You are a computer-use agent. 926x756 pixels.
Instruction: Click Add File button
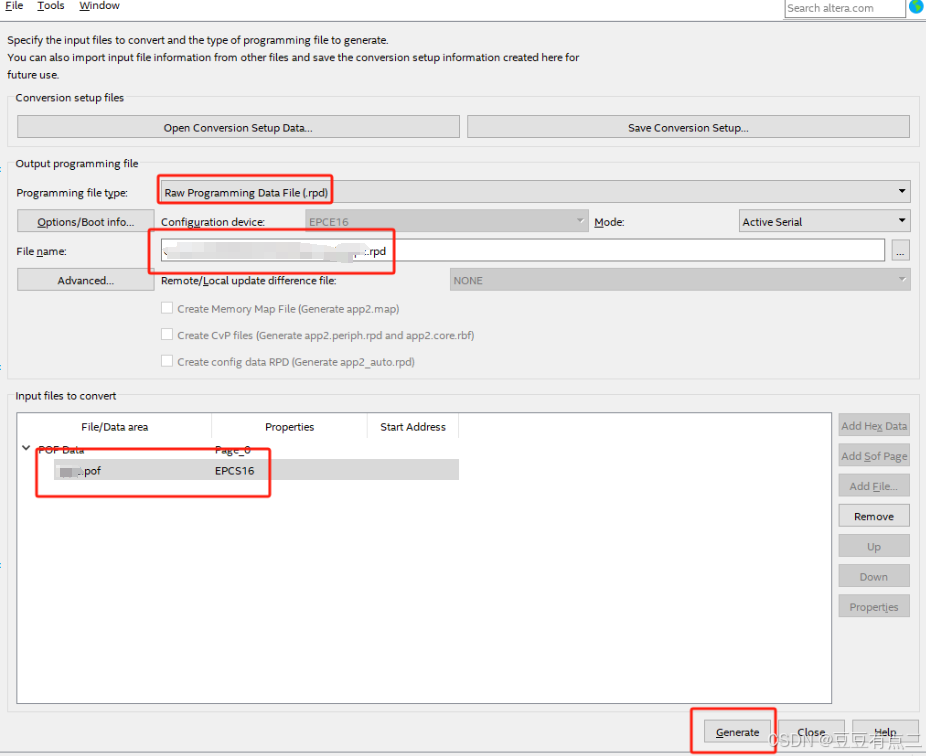click(874, 486)
